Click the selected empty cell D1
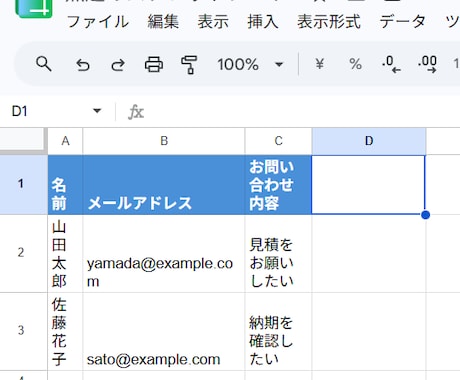The height and width of the screenshot is (380, 460). pos(368,185)
